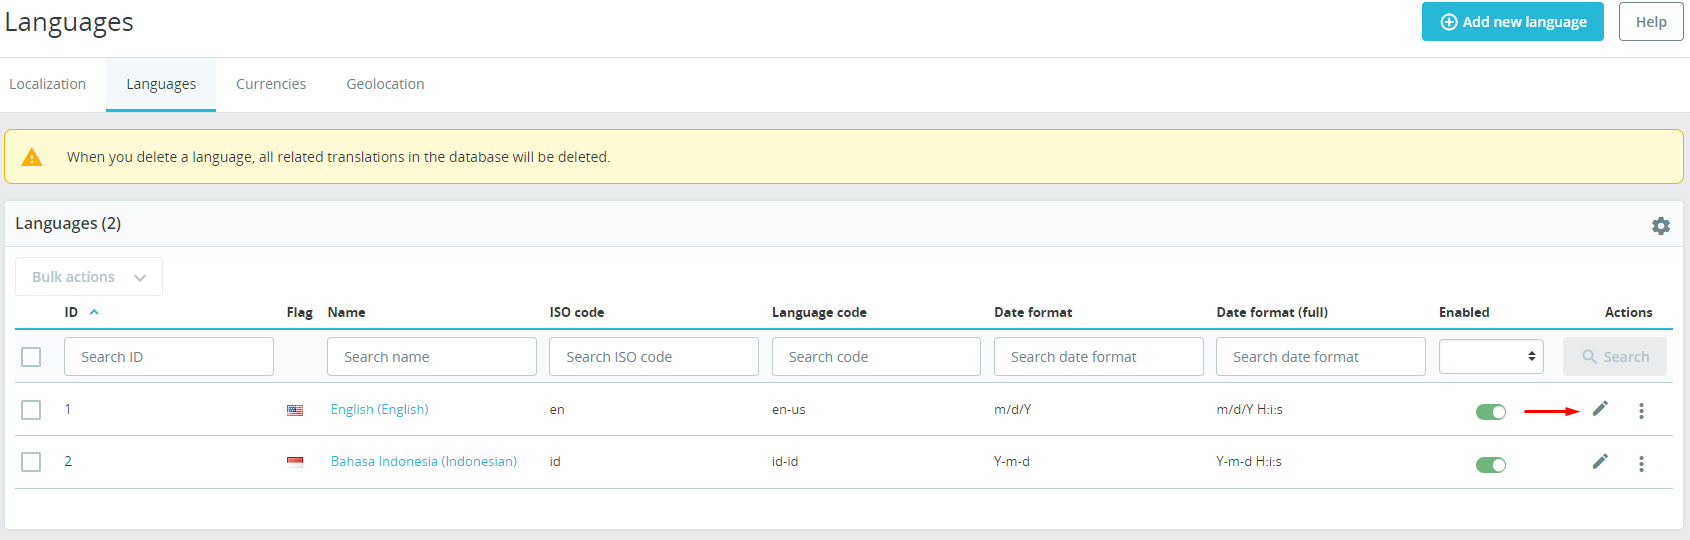This screenshot has height=540, width=1690.
Task: Open the Languages grid settings gear
Action: tap(1660, 226)
